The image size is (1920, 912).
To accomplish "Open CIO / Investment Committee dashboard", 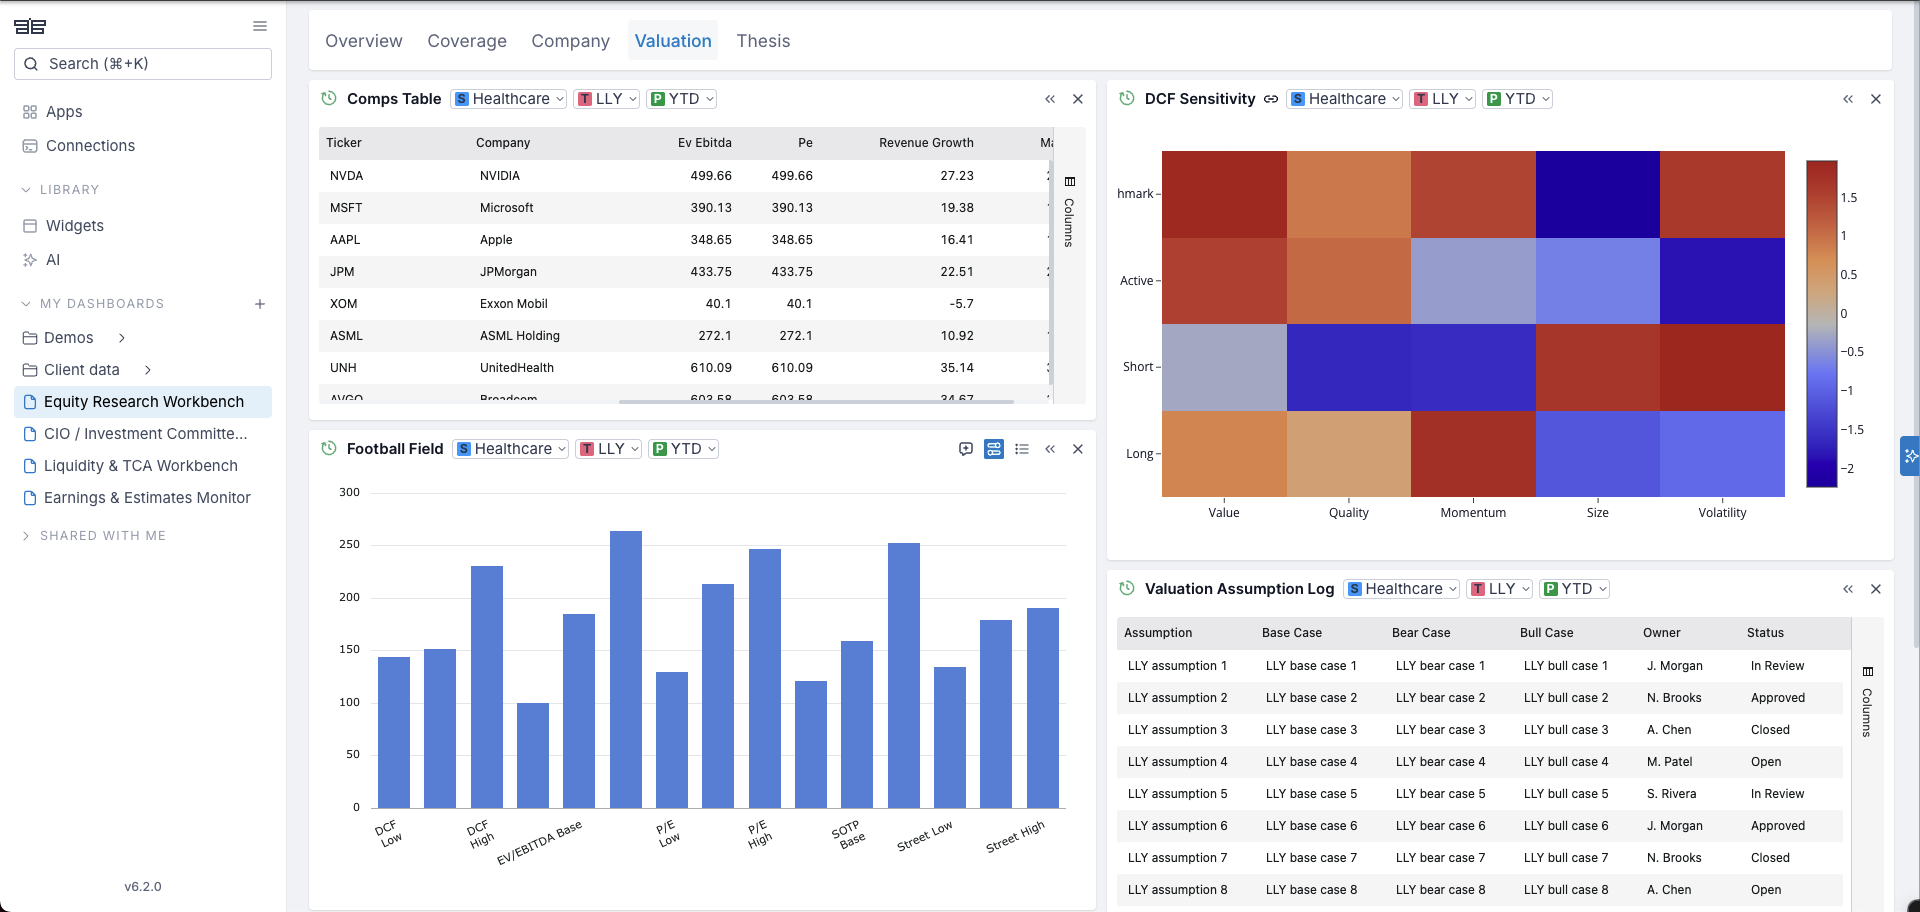I will coord(143,434).
